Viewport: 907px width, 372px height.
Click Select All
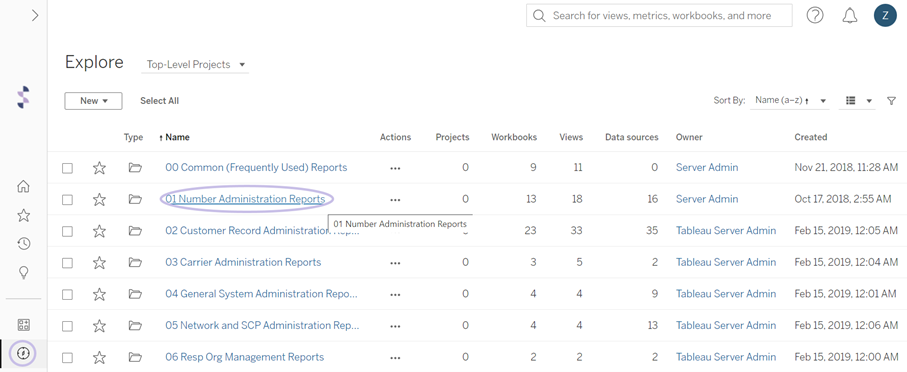pos(160,101)
